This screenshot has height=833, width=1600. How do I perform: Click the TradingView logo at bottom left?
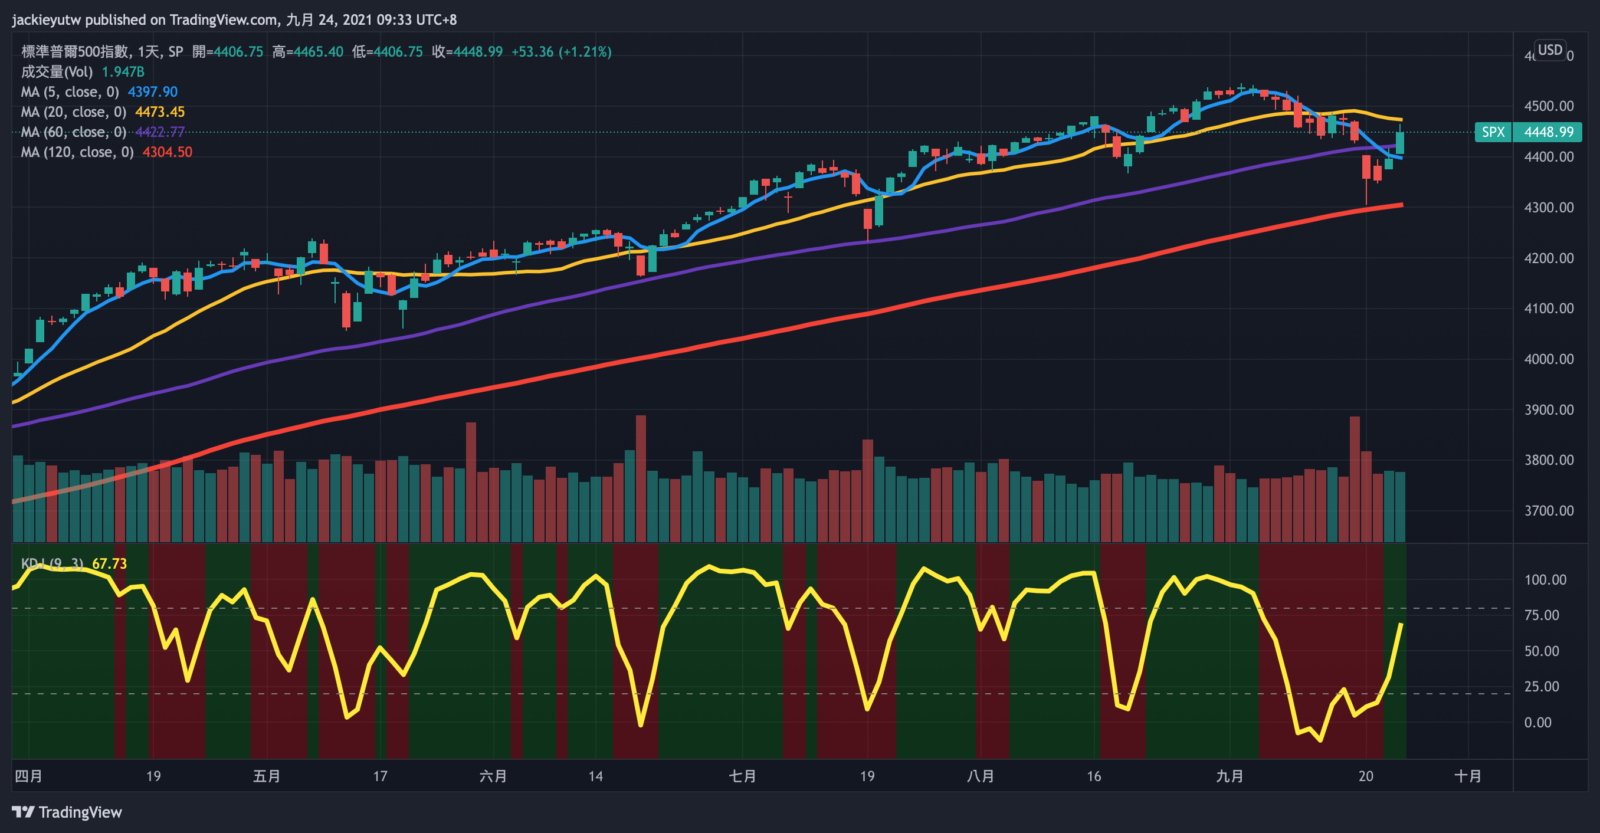pos(67,812)
